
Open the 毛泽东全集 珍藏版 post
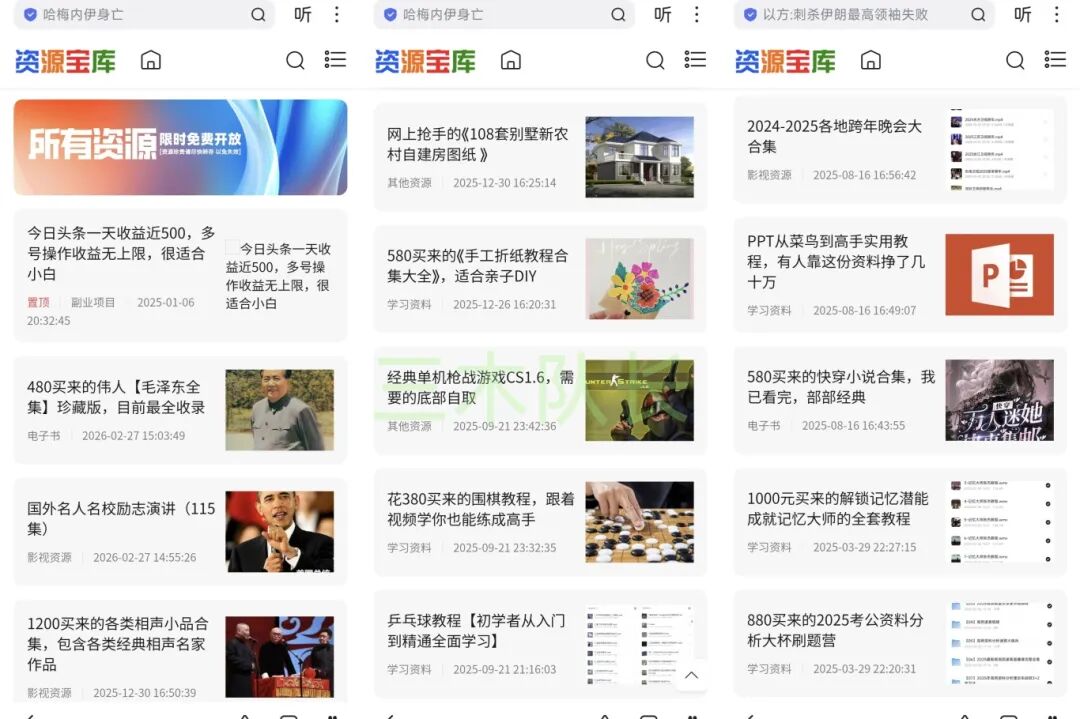coord(116,397)
